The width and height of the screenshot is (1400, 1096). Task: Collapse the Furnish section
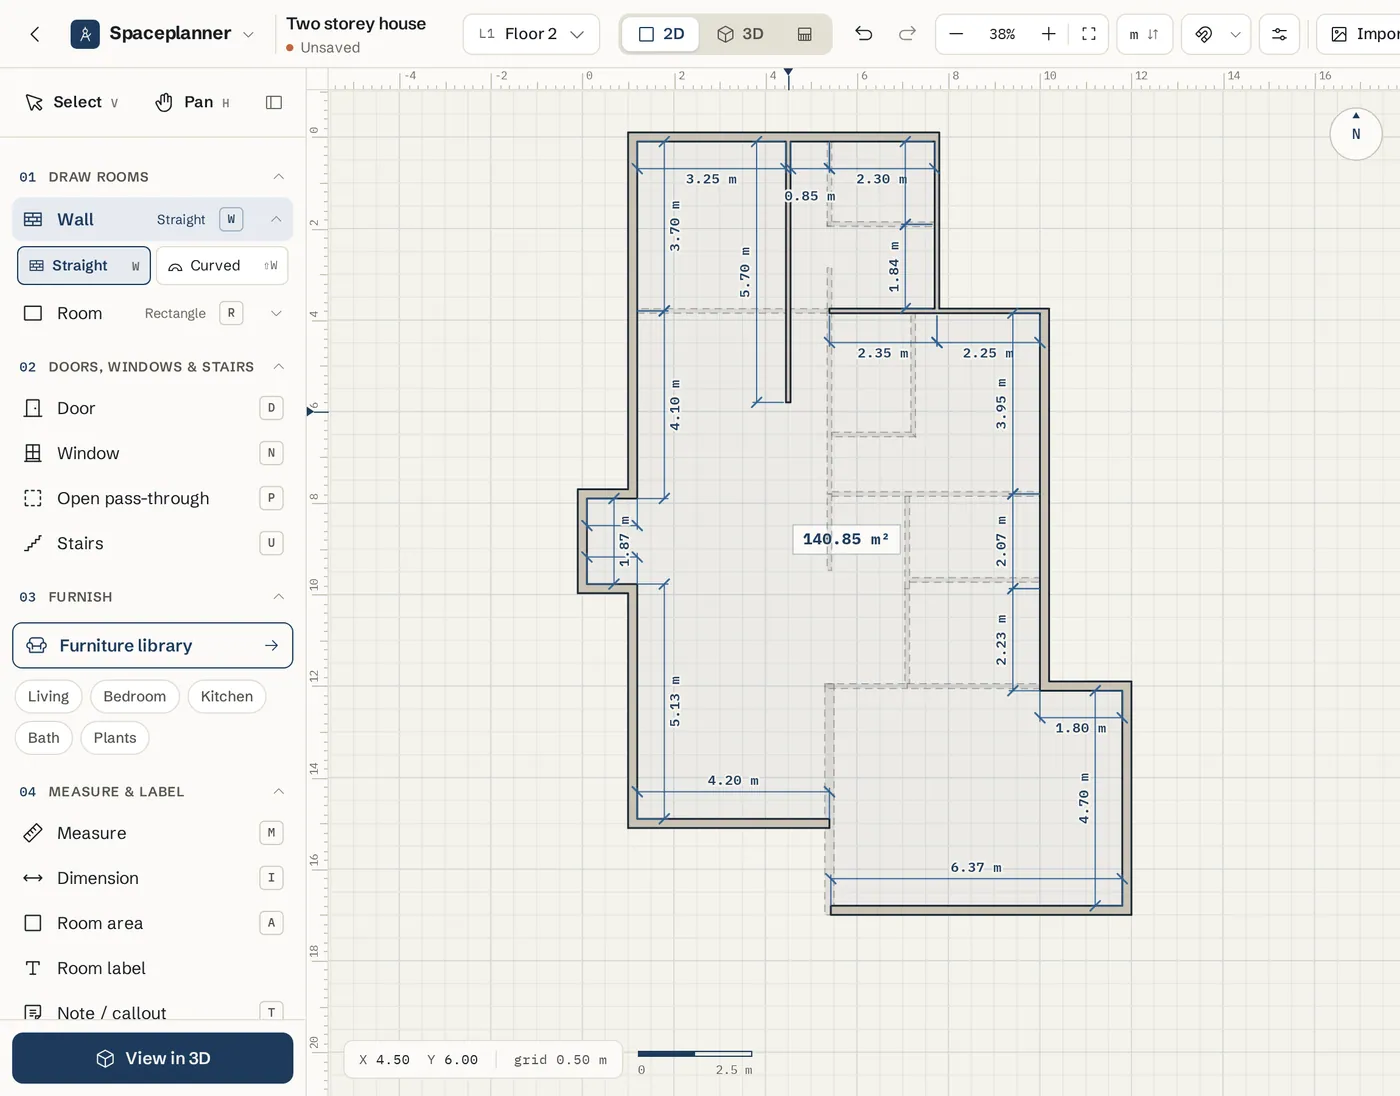pos(279,597)
